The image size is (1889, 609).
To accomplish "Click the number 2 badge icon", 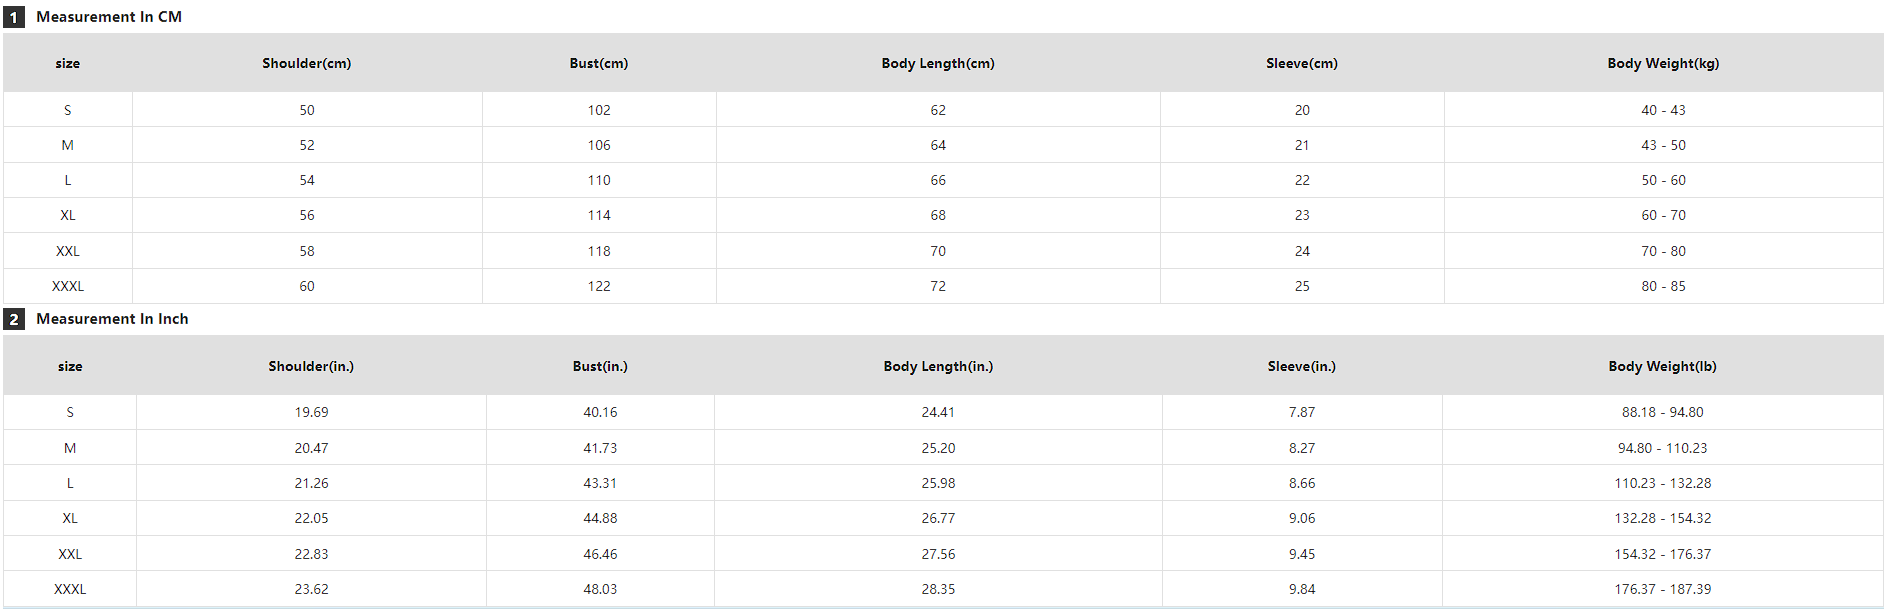I will click(14, 319).
